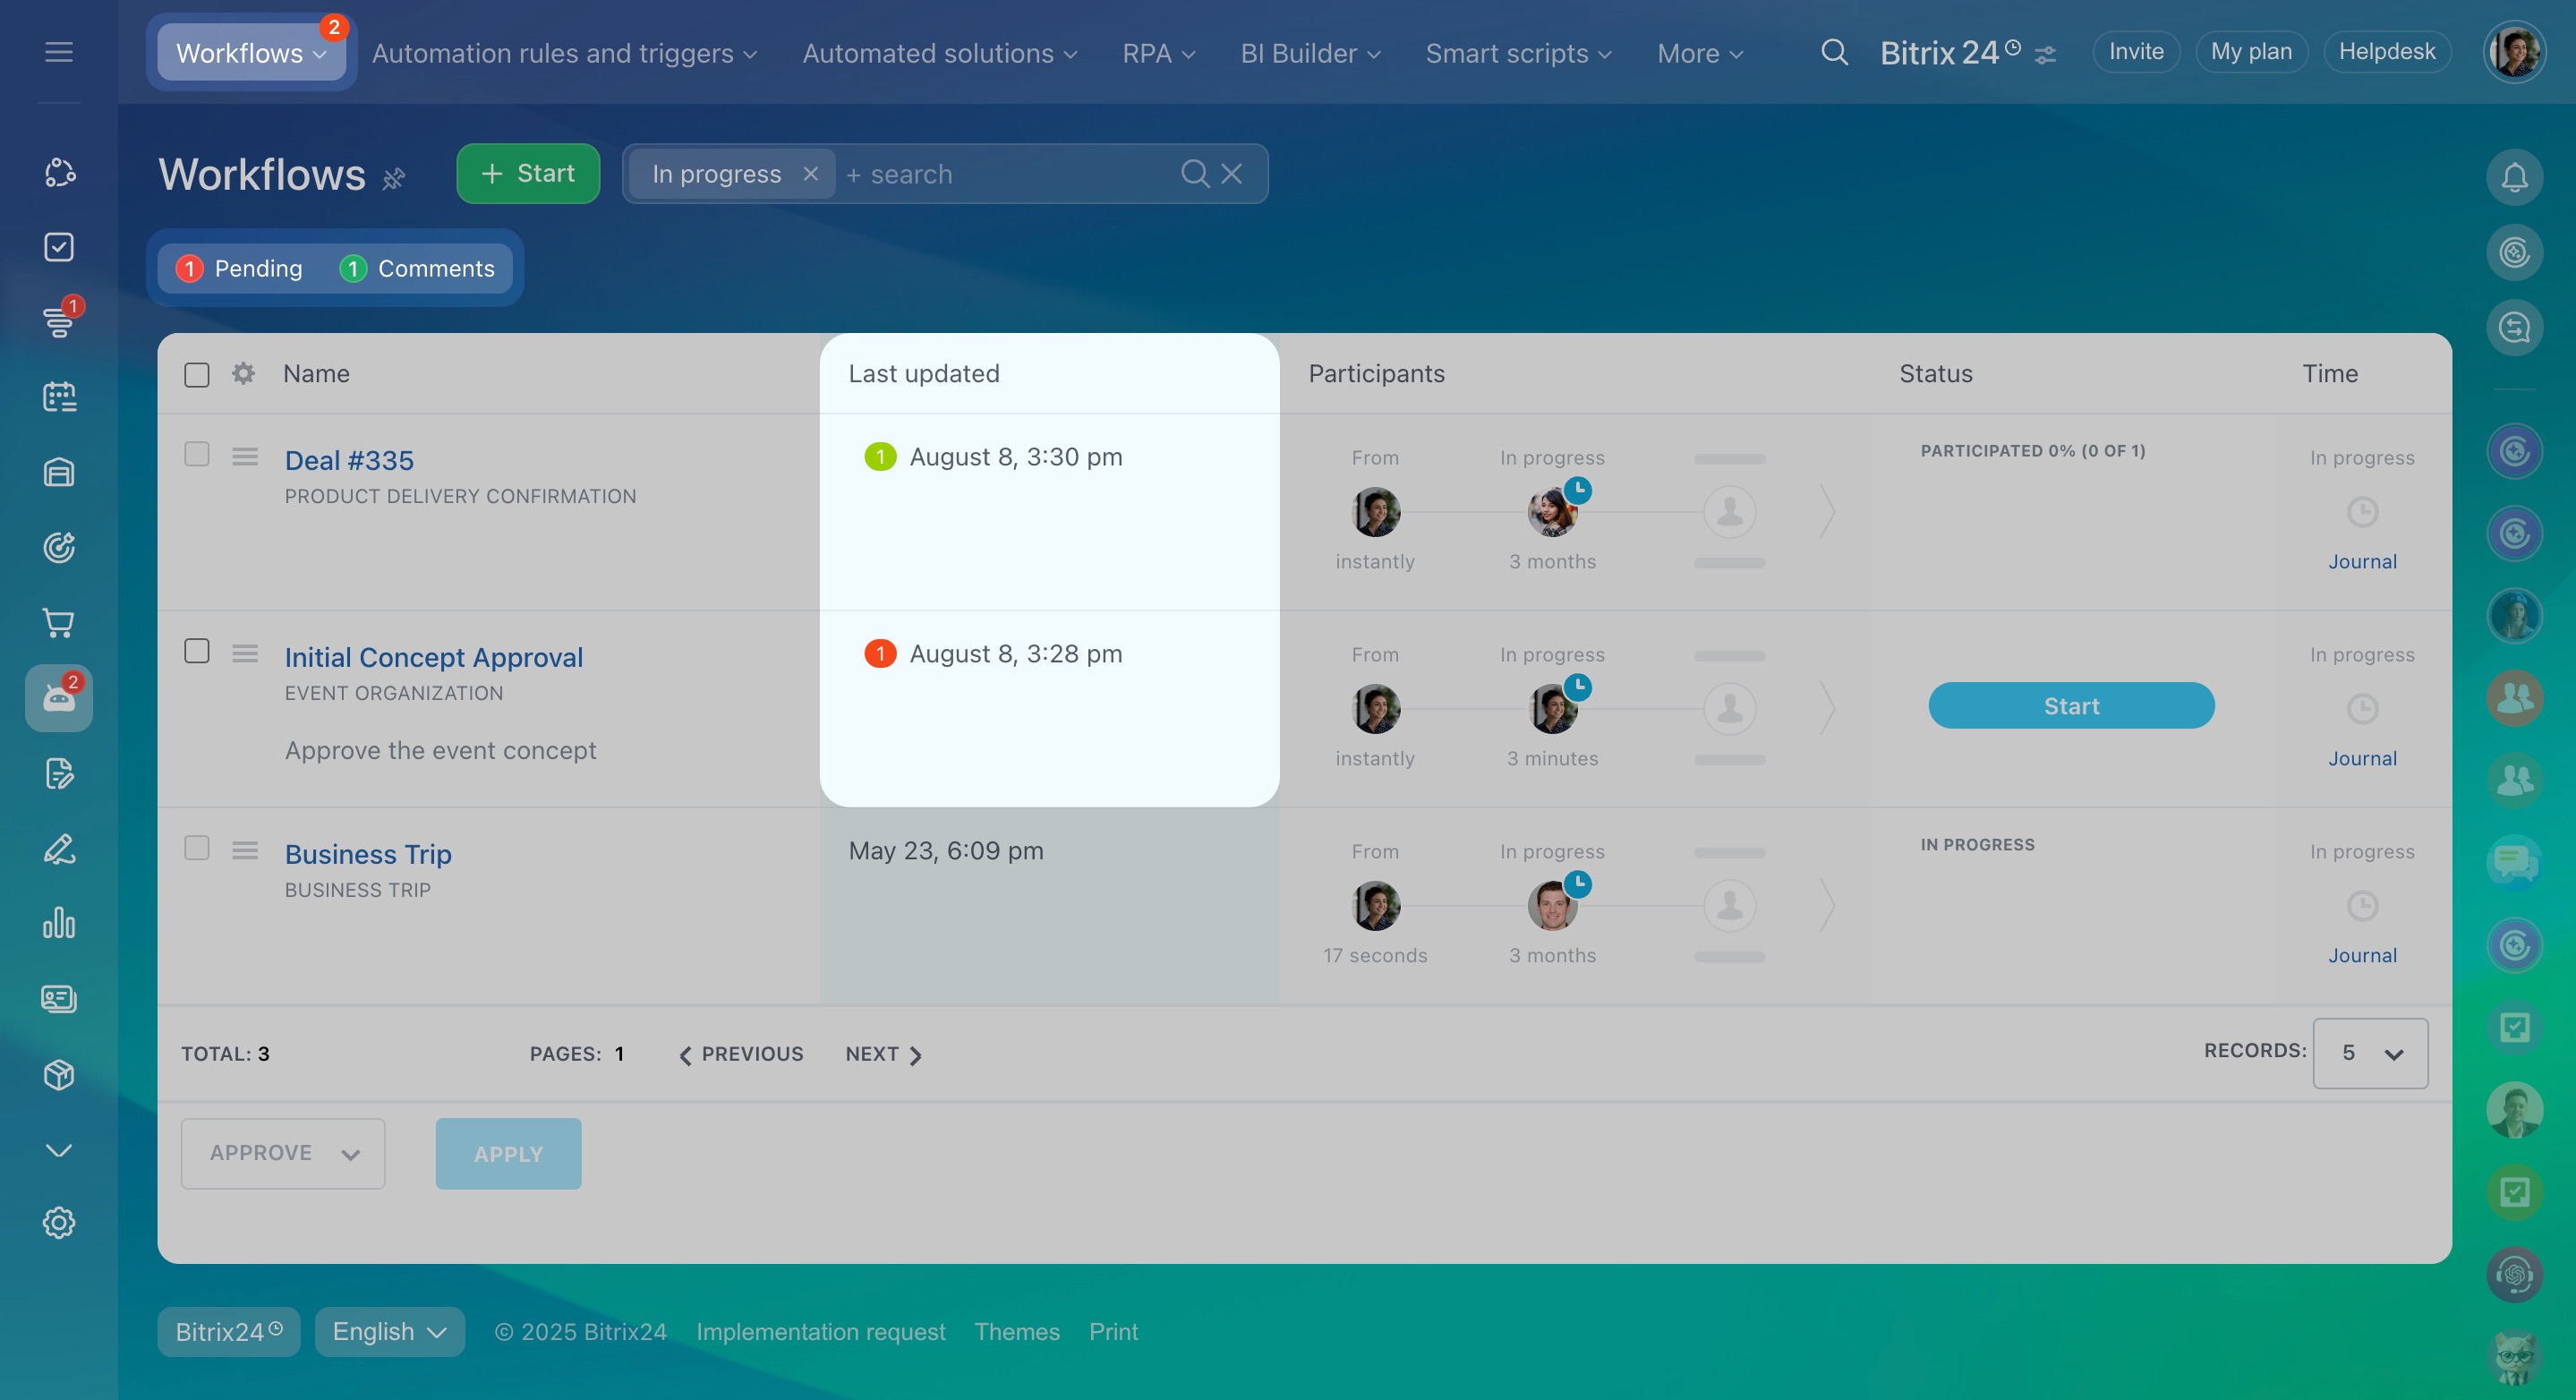
Task: Open the search magnifier in top bar
Action: point(1833,52)
